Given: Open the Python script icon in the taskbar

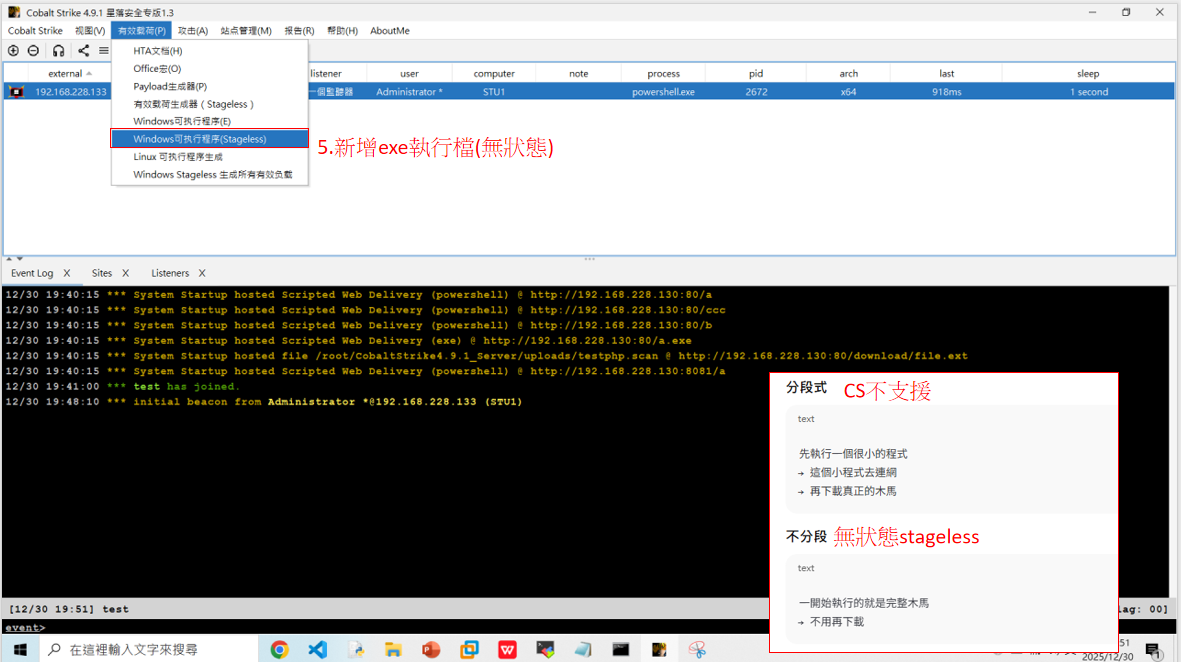Looking at the screenshot, I should 356,649.
